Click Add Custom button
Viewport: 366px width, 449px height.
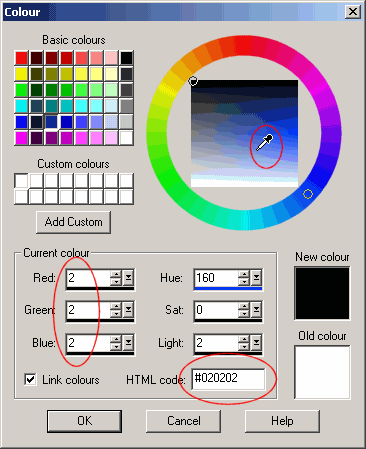pyautogui.click(x=73, y=222)
